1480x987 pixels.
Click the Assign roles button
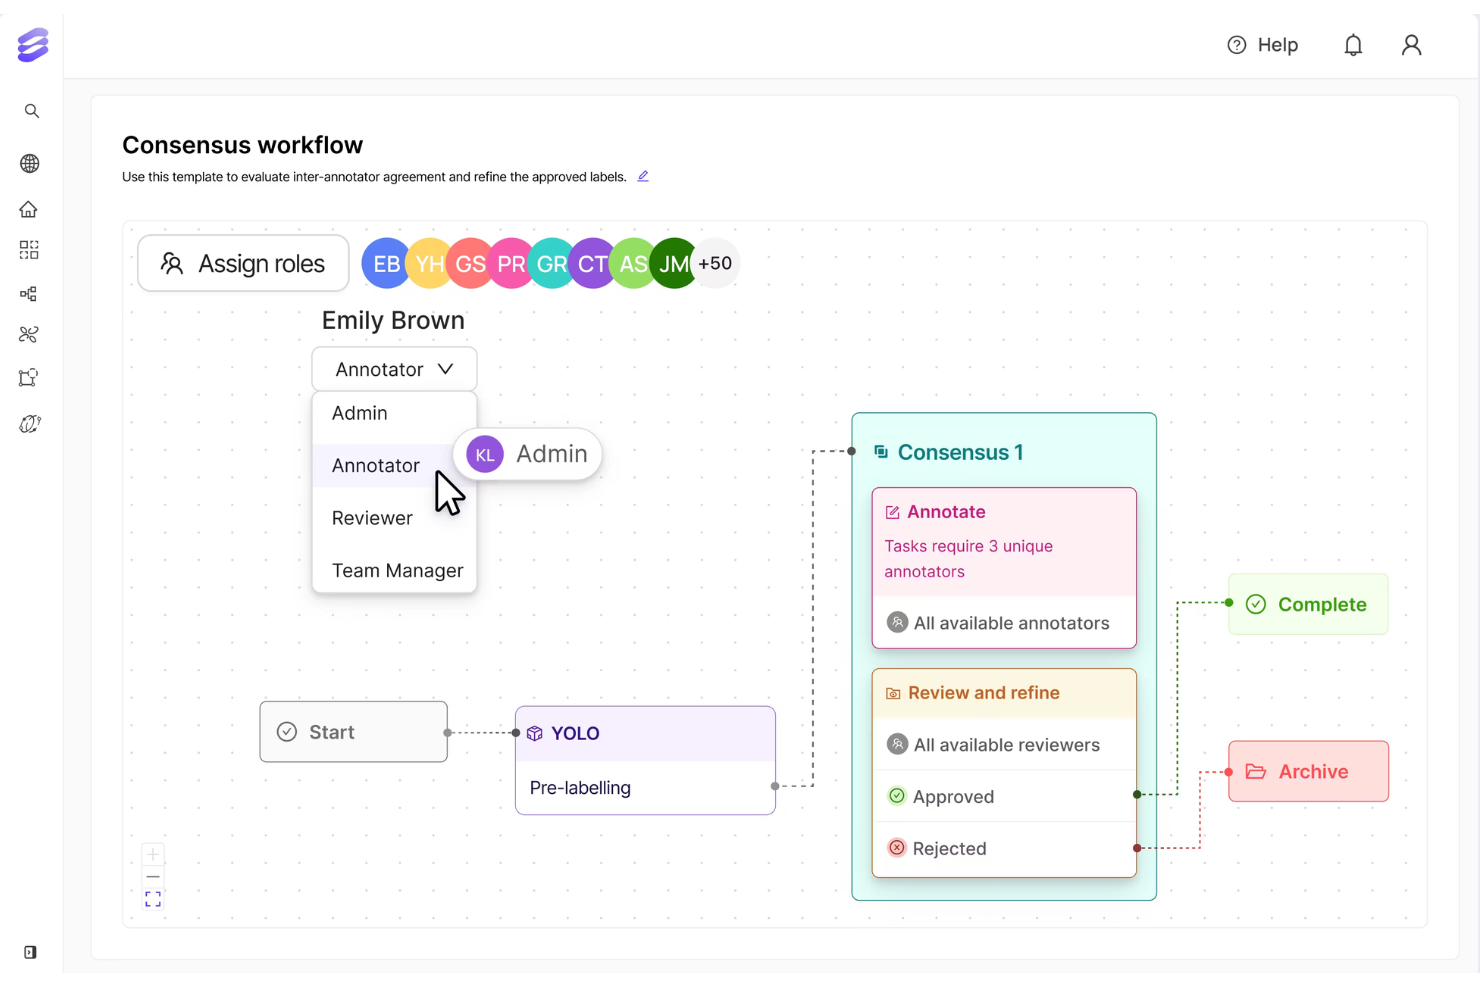tap(243, 263)
